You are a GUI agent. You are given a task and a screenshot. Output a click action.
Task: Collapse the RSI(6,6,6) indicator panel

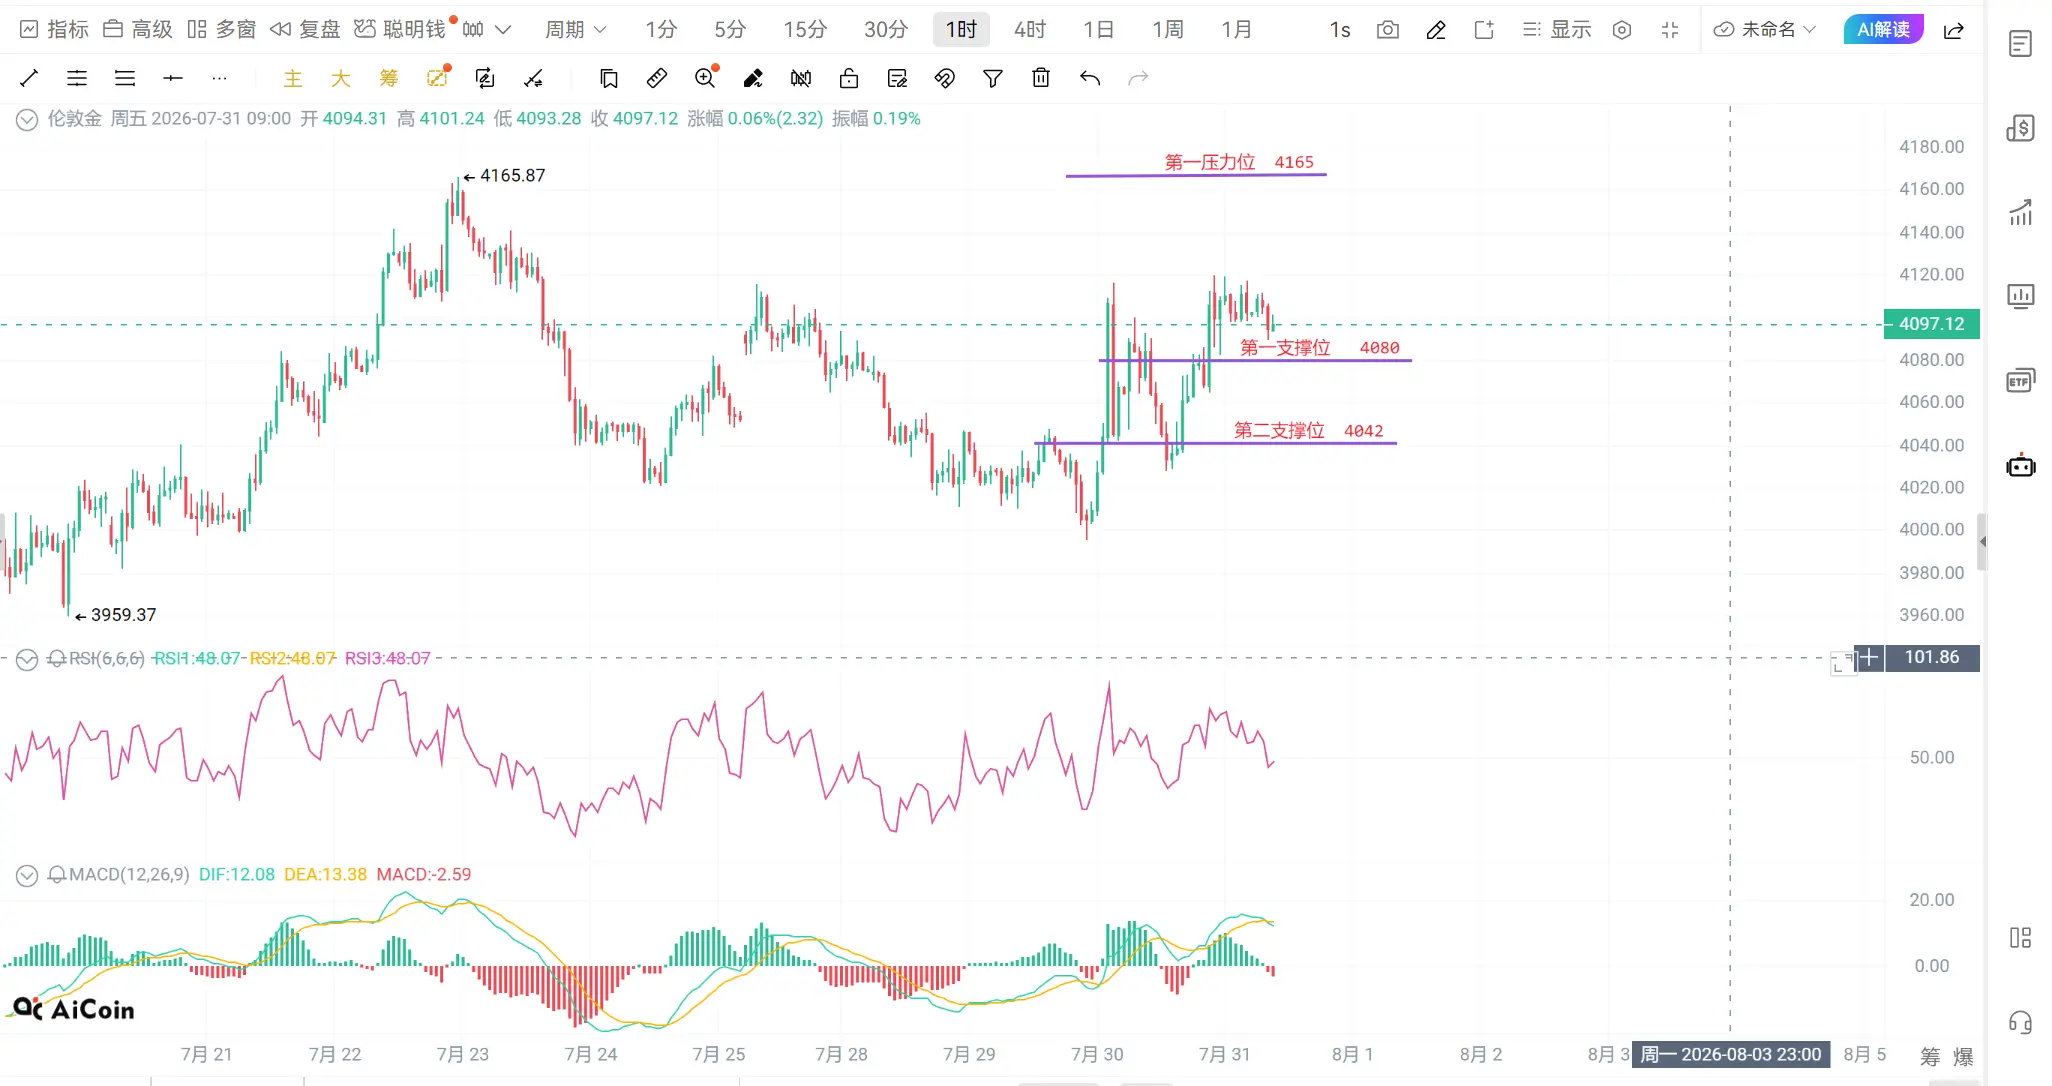[x=27, y=659]
